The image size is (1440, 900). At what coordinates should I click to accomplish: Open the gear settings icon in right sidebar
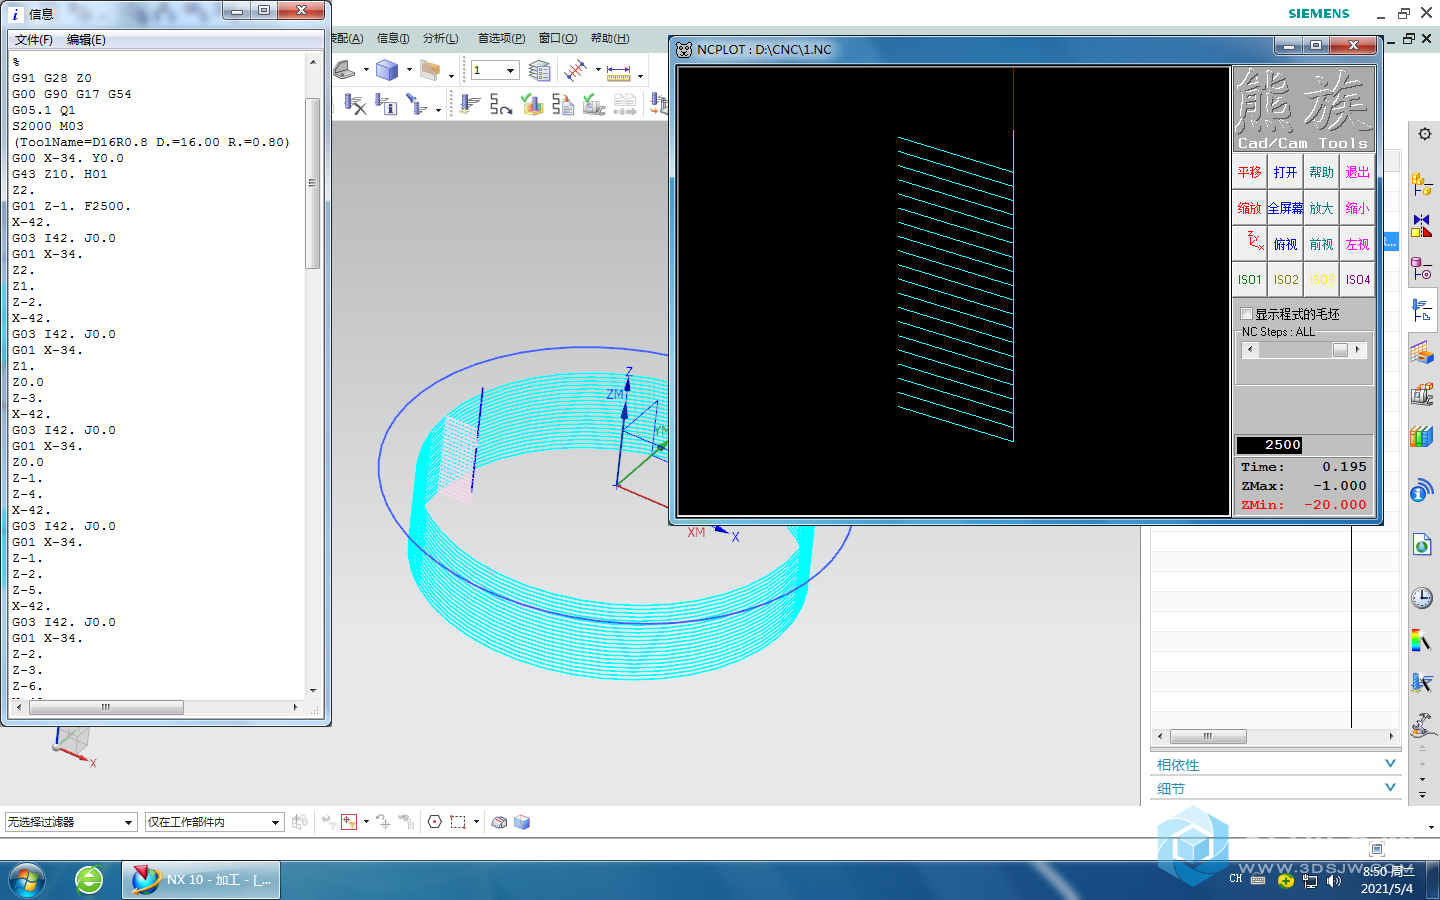(x=1425, y=134)
